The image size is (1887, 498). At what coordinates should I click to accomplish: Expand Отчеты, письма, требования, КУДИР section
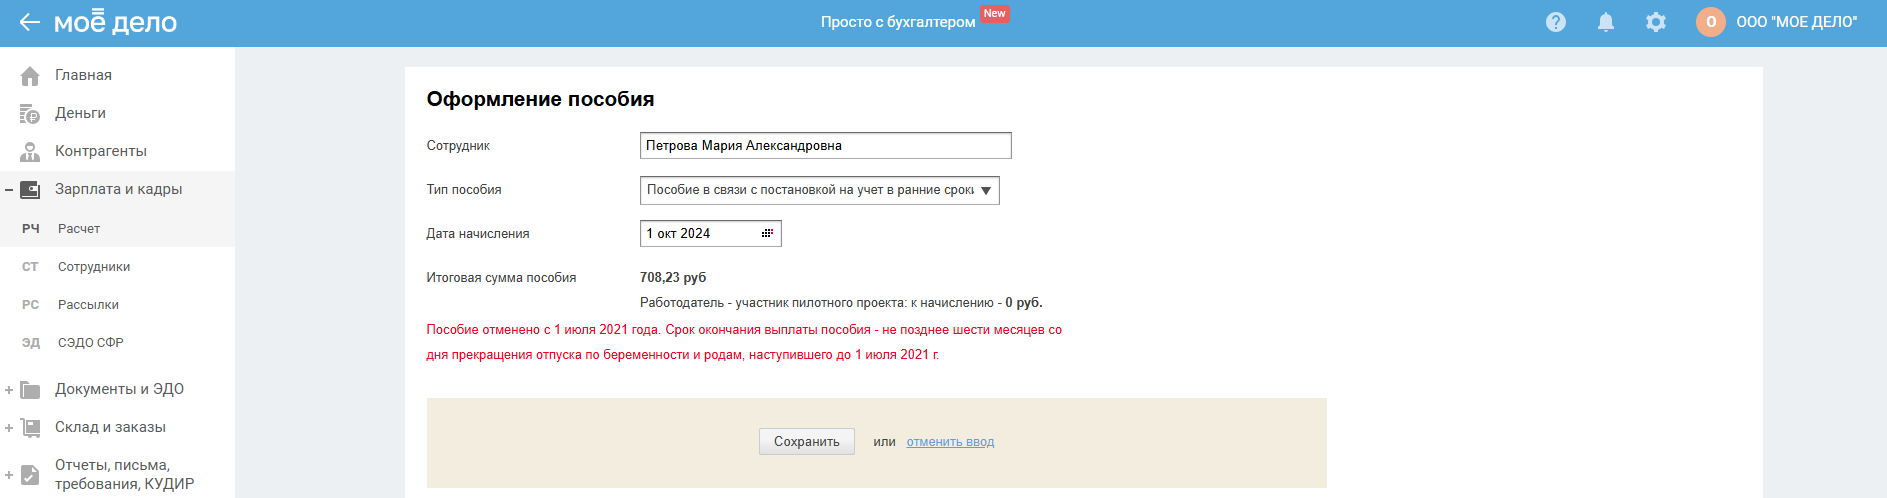(x=9, y=475)
